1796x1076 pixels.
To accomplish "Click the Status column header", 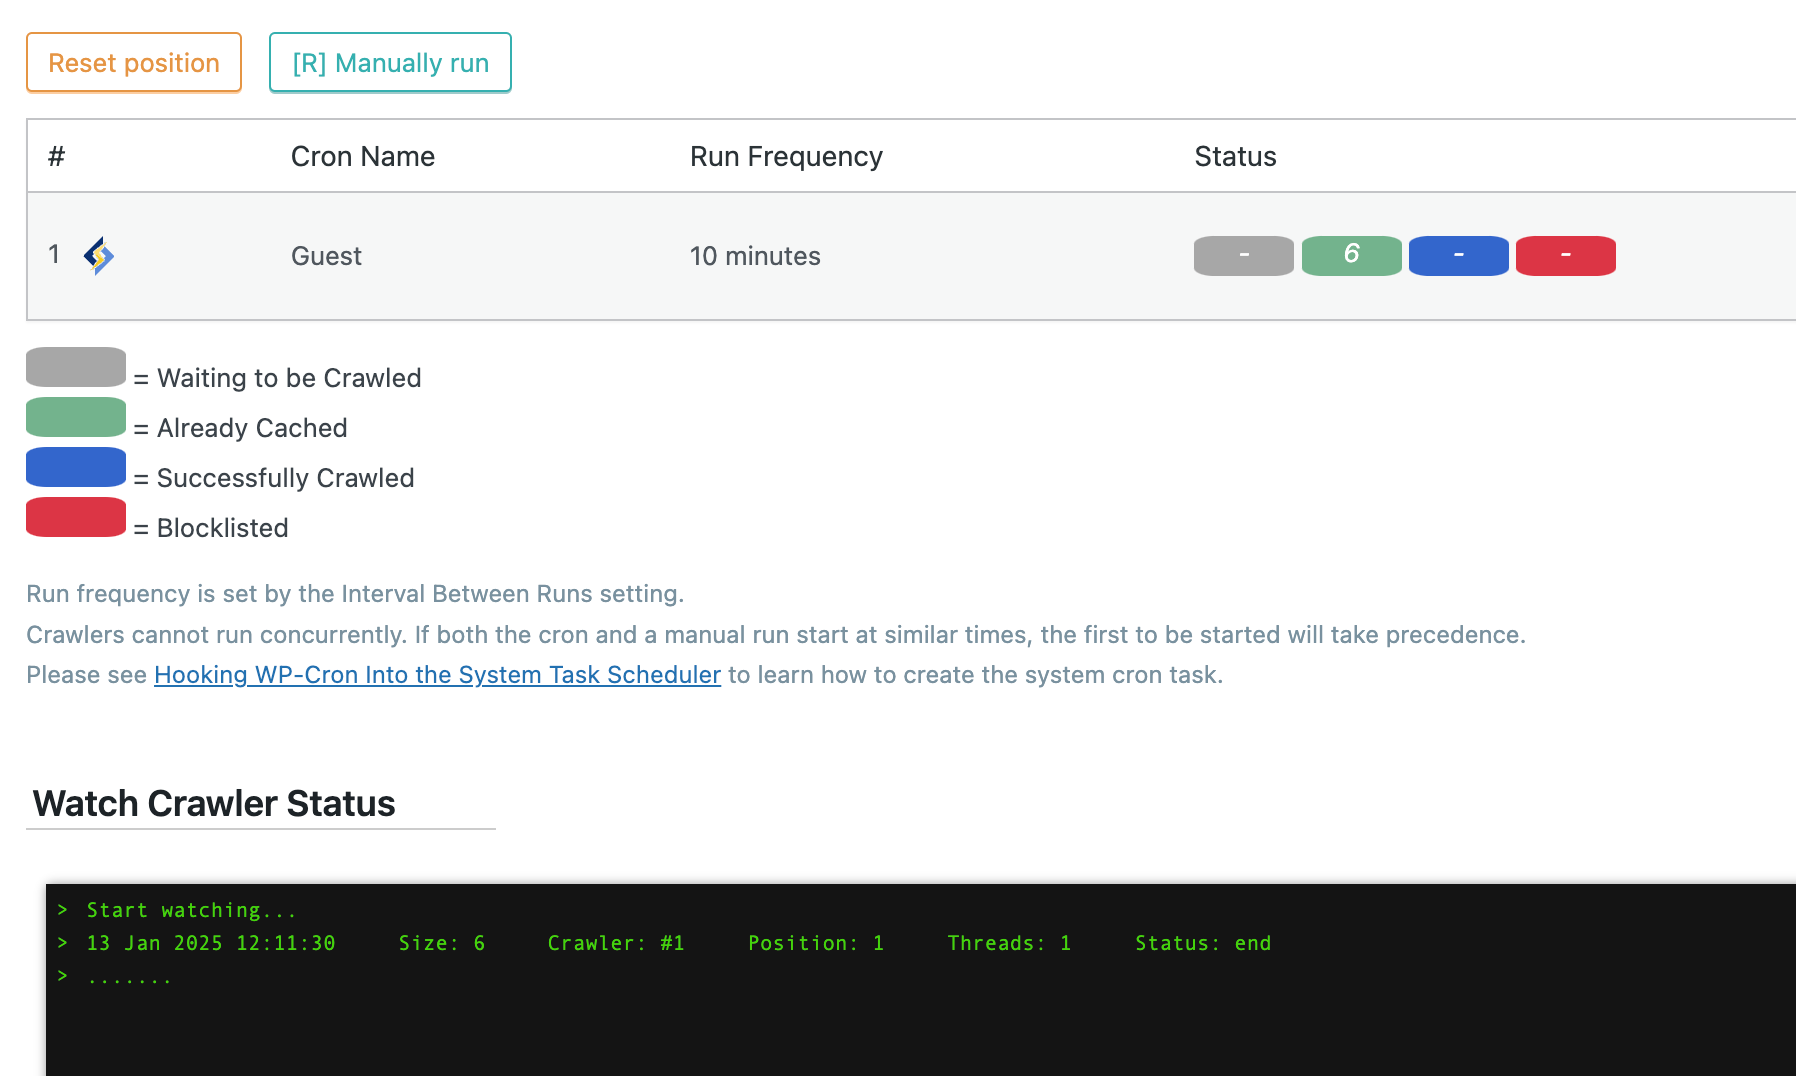I will [1235, 157].
